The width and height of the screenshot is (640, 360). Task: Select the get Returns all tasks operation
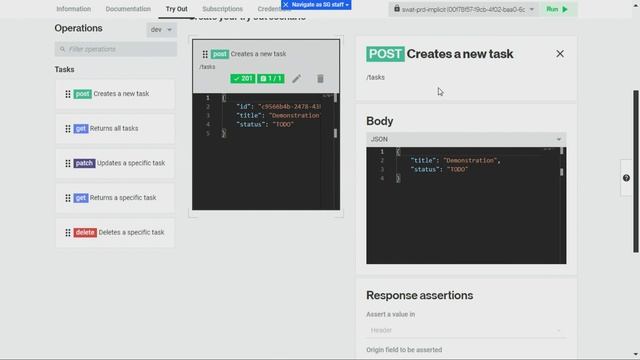coord(115,129)
